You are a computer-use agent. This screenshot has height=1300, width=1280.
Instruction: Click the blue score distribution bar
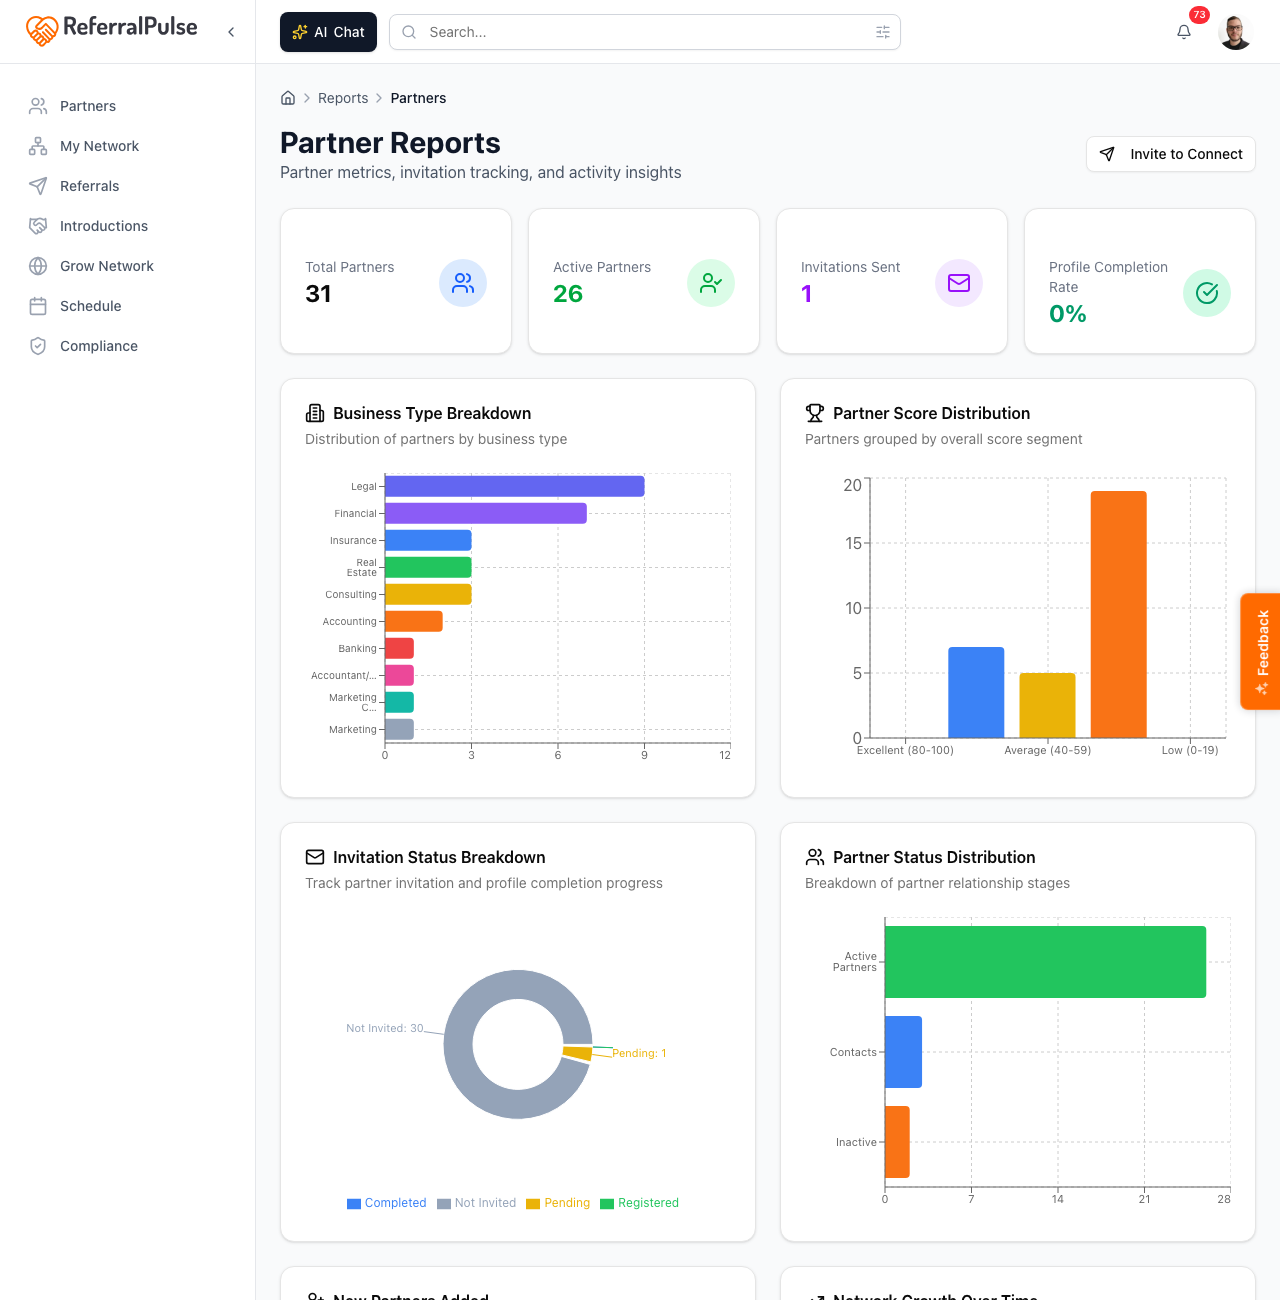(x=976, y=692)
